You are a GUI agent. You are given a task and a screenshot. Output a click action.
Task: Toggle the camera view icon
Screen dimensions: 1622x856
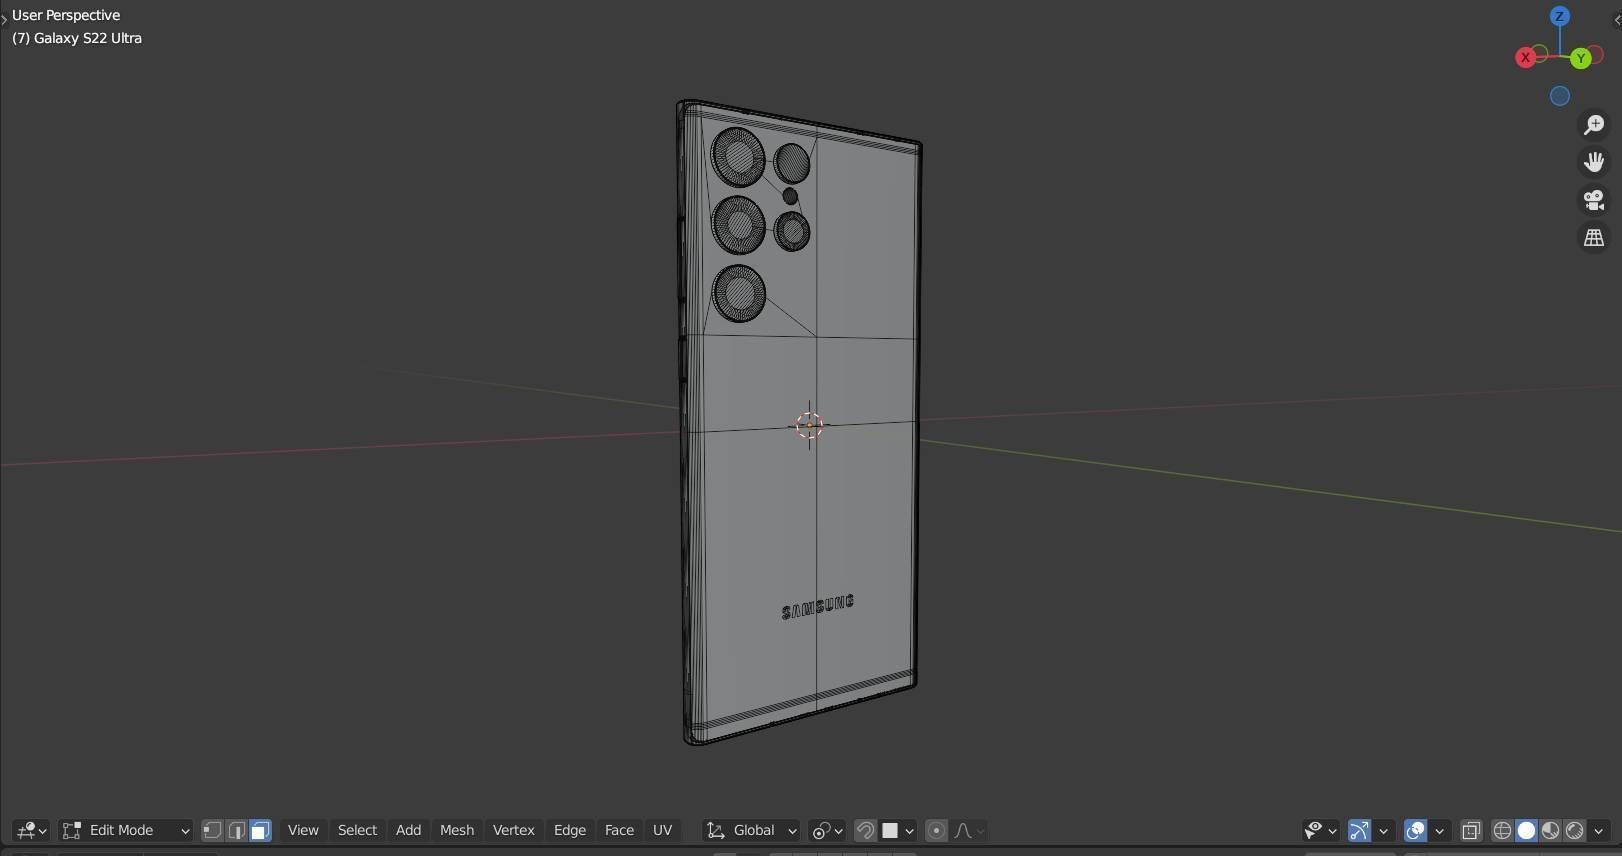pos(1594,200)
